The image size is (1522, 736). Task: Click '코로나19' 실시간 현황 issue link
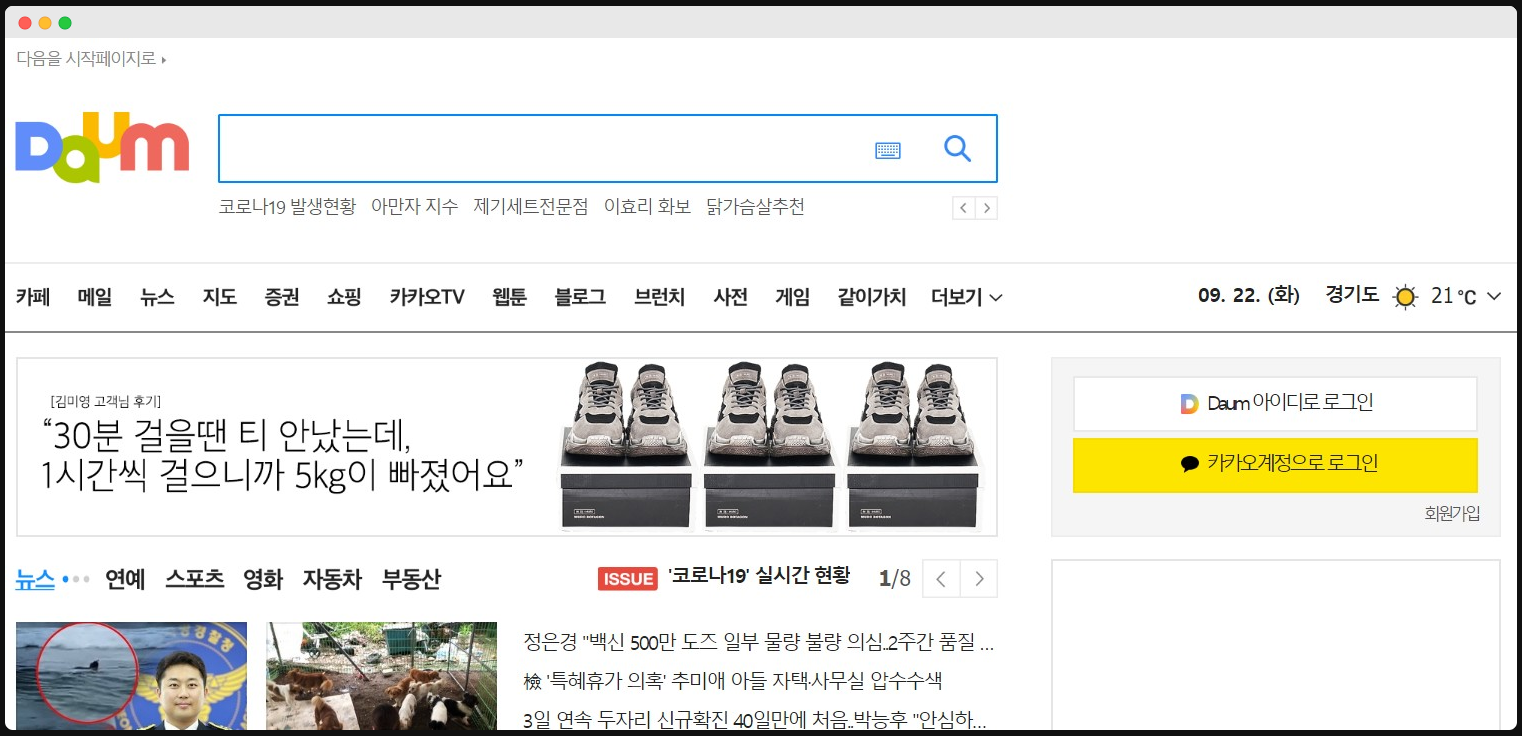click(759, 576)
